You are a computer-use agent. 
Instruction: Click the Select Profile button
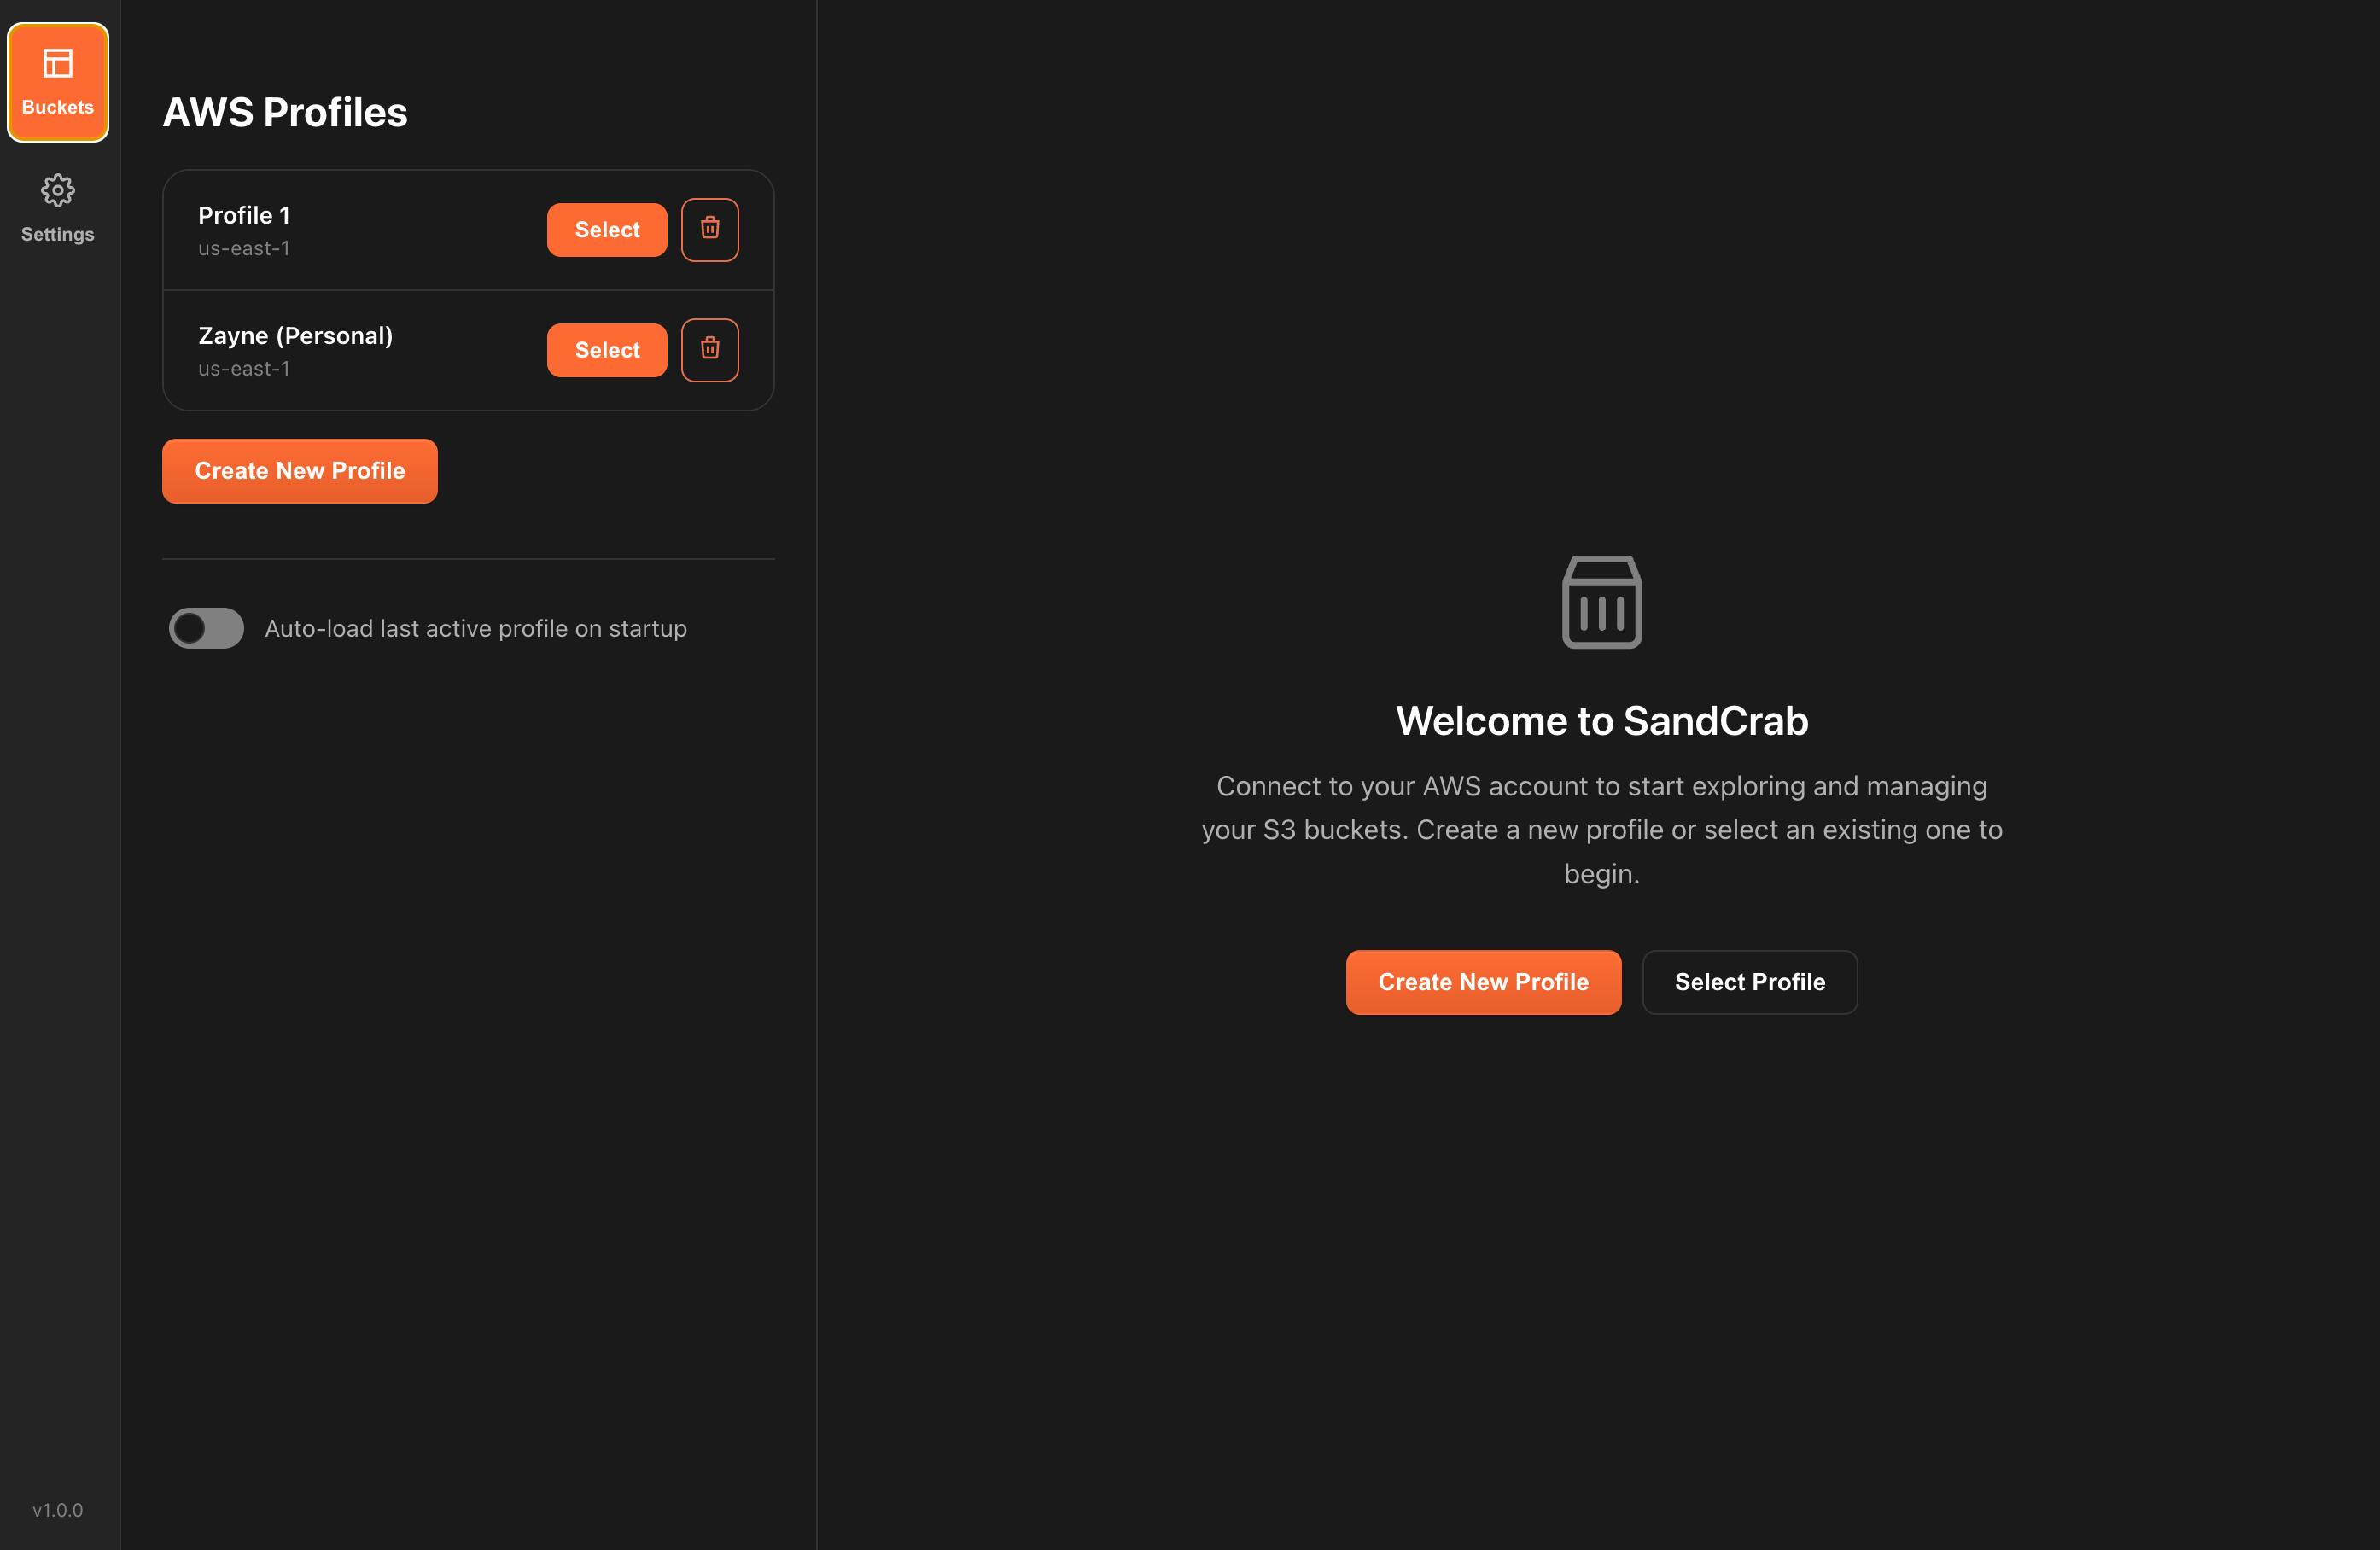click(1750, 982)
